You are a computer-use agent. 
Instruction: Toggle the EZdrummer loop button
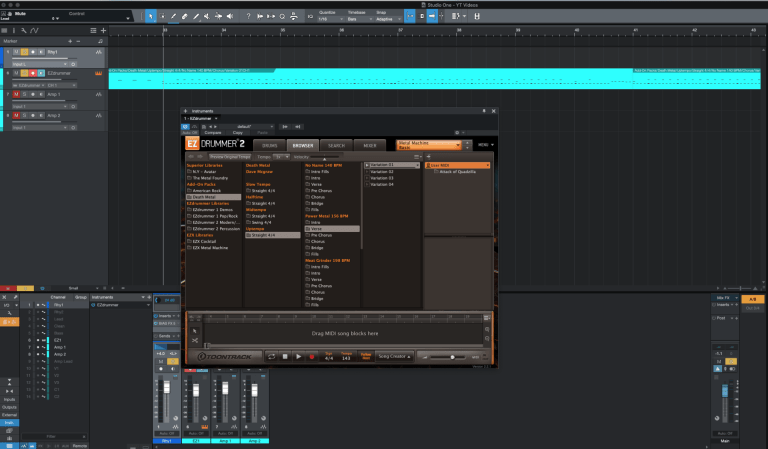271,356
